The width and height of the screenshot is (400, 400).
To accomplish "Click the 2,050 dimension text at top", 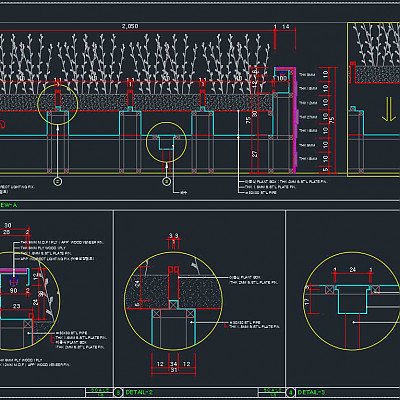I will click(x=130, y=26).
